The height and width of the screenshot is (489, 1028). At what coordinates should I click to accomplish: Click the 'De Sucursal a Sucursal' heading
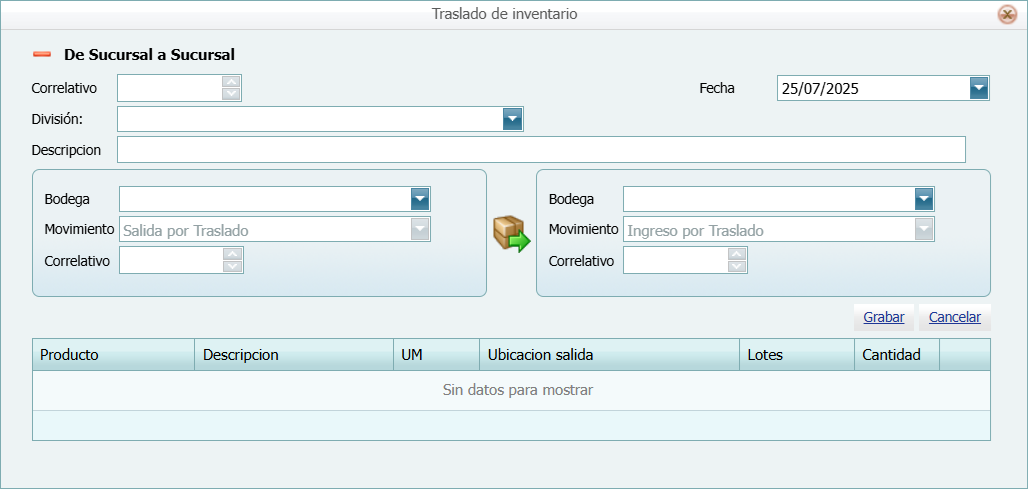coord(149,55)
